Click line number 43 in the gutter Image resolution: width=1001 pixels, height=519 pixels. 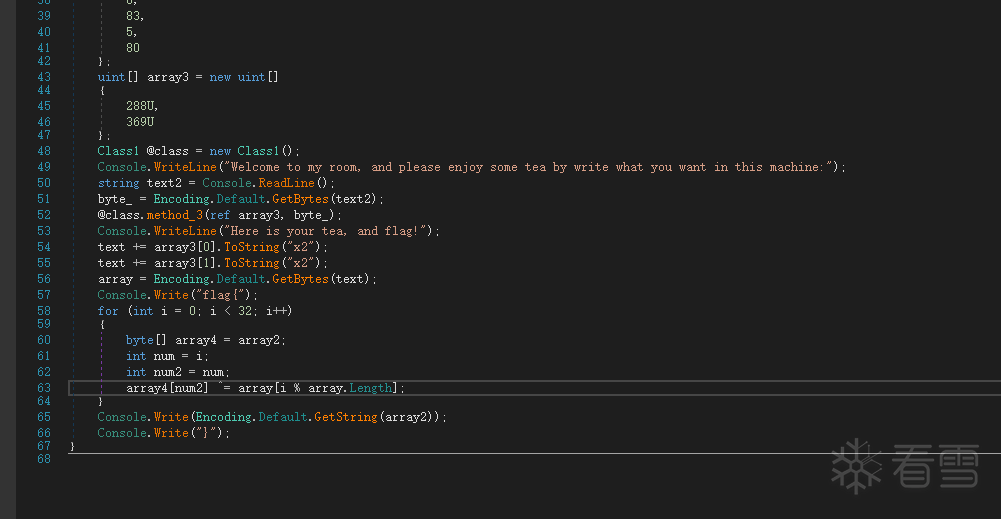click(x=43, y=77)
